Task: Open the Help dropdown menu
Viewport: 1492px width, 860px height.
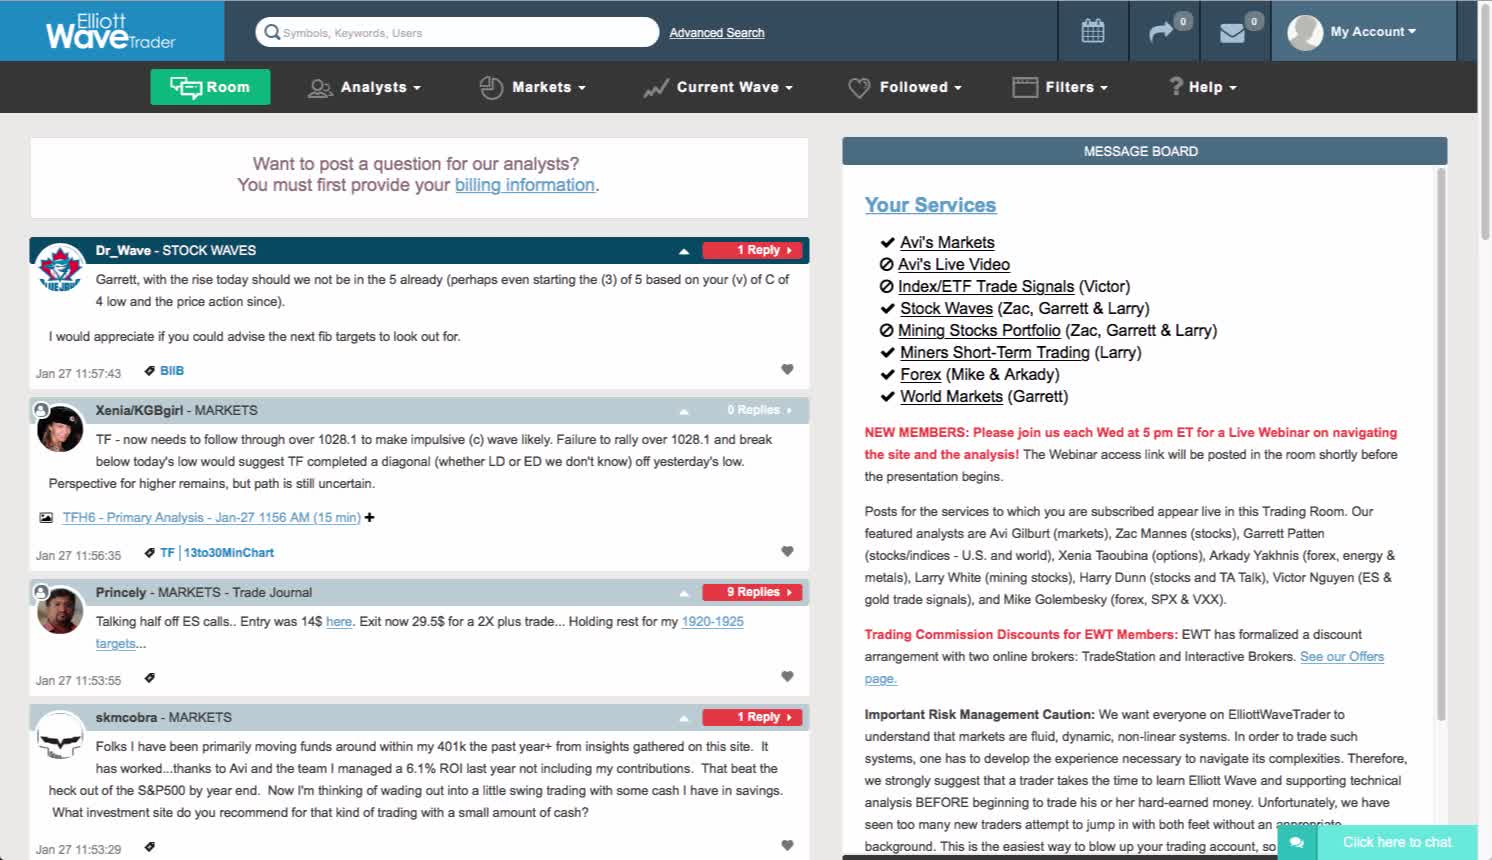Action: click(1203, 88)
